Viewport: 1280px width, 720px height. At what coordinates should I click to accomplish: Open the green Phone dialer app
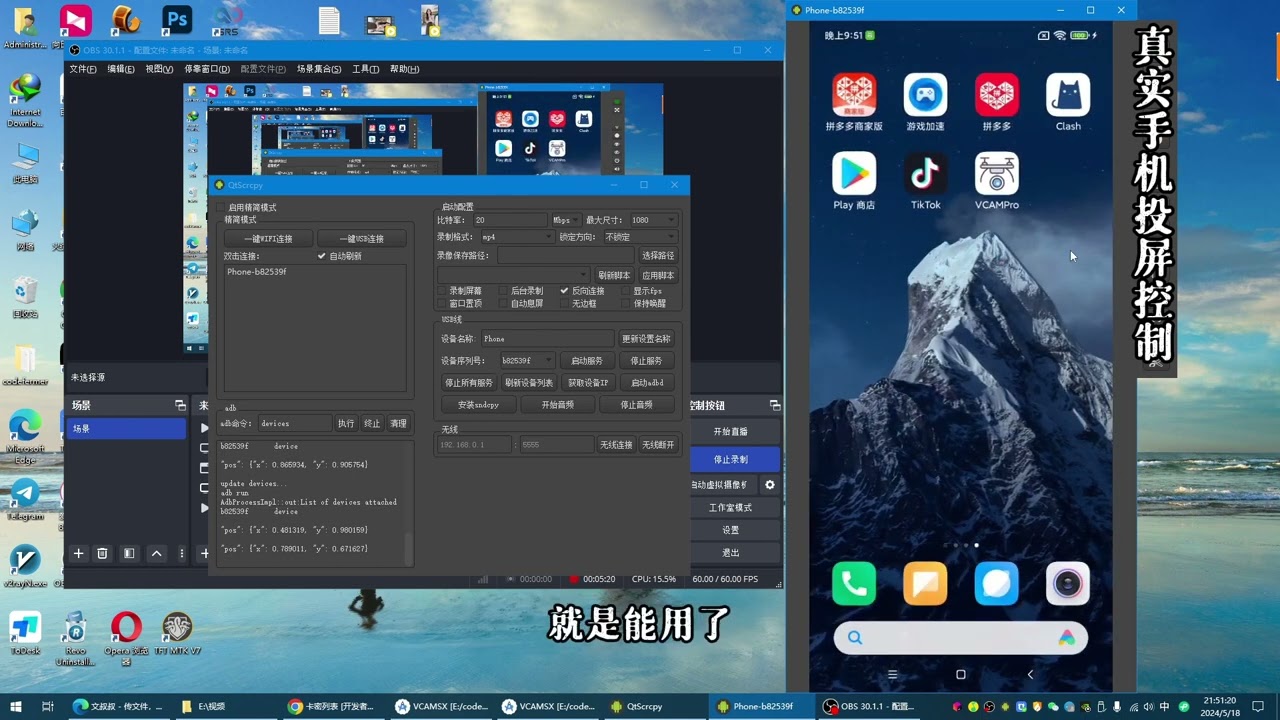click(x=854, y=584)
